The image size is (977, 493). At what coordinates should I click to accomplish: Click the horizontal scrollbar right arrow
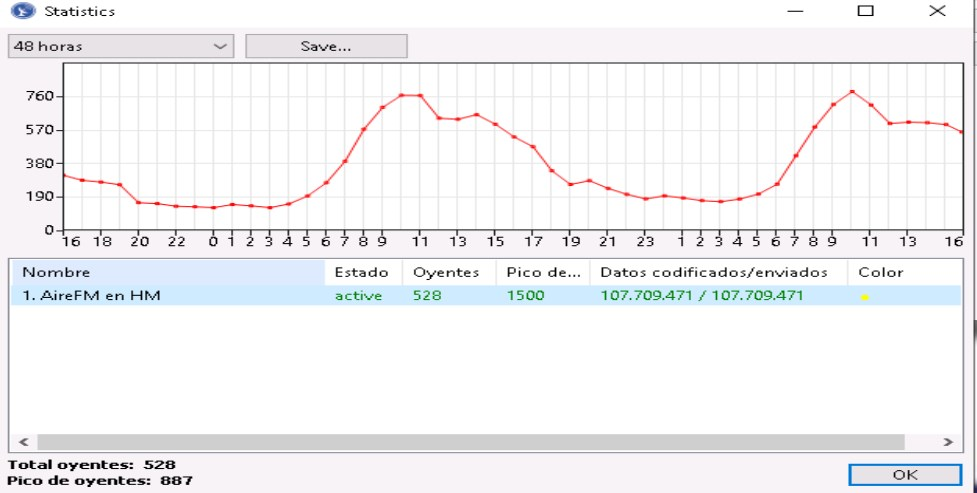947,441
